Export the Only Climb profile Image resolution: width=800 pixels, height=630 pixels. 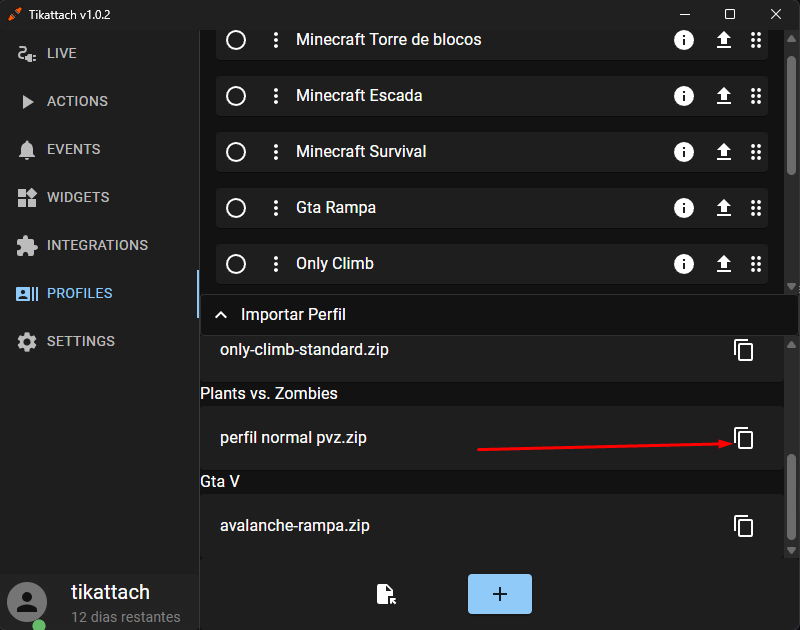(723, 264)
